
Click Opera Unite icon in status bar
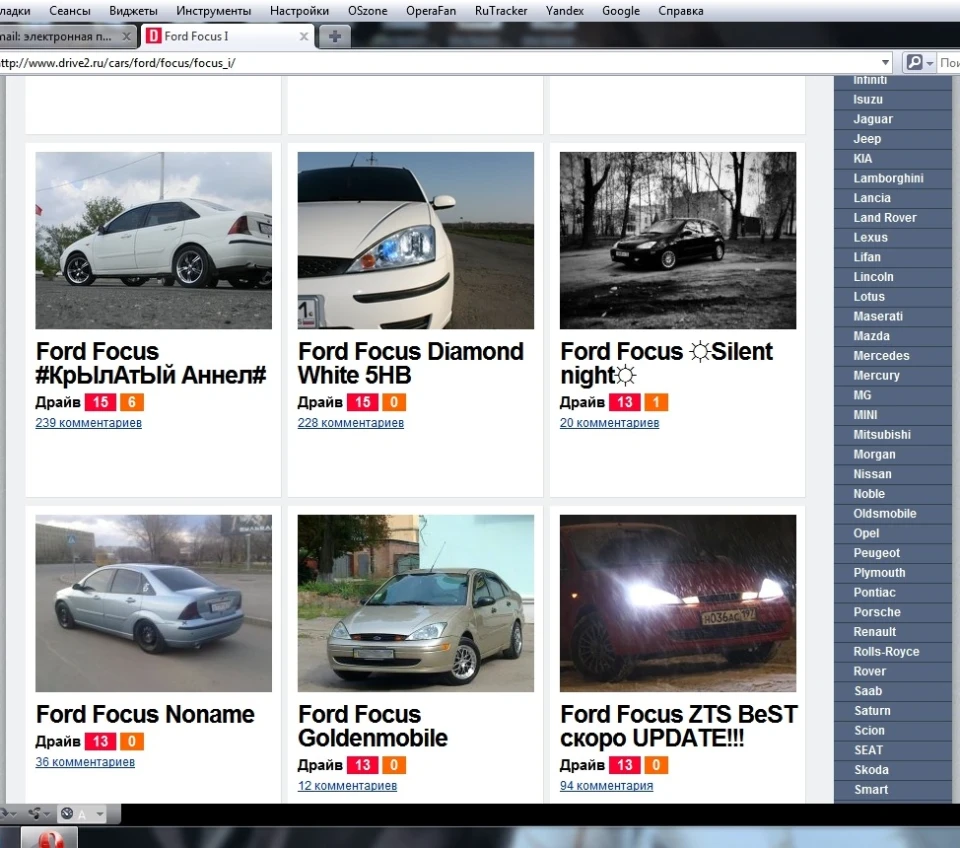click(34, 813)
